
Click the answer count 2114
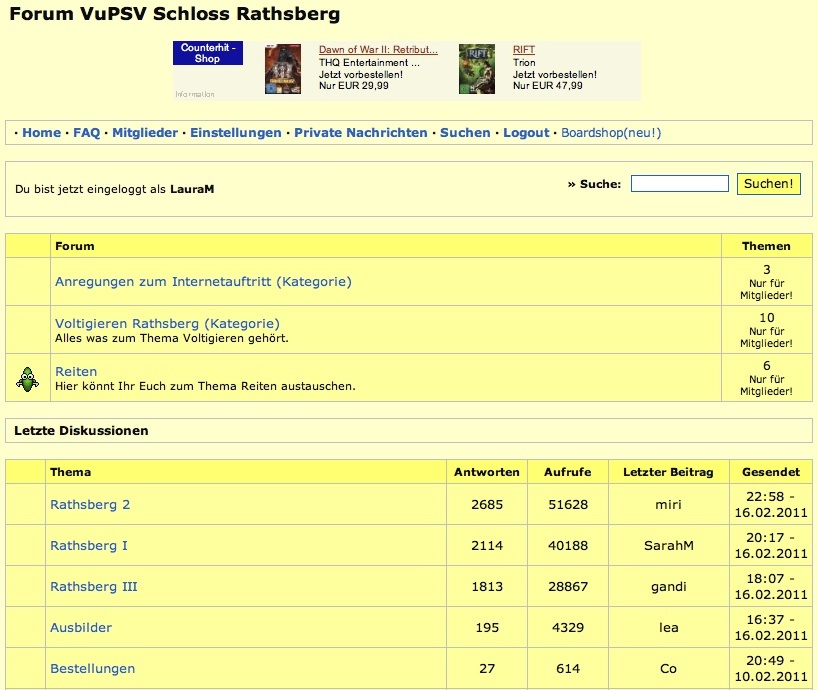tap(487, 546)
